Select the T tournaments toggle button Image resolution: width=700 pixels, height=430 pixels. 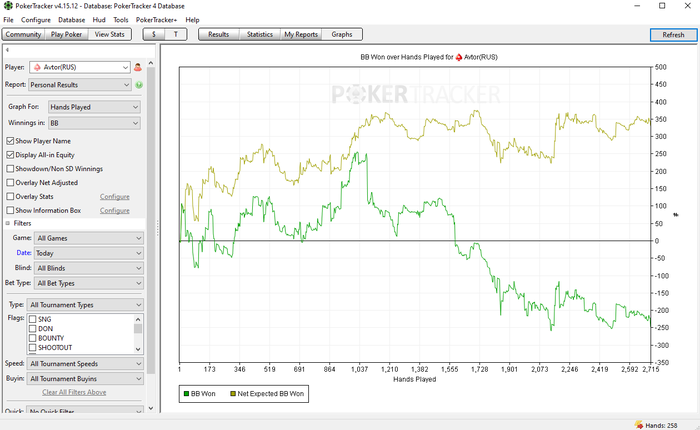(x=175, y=34)
